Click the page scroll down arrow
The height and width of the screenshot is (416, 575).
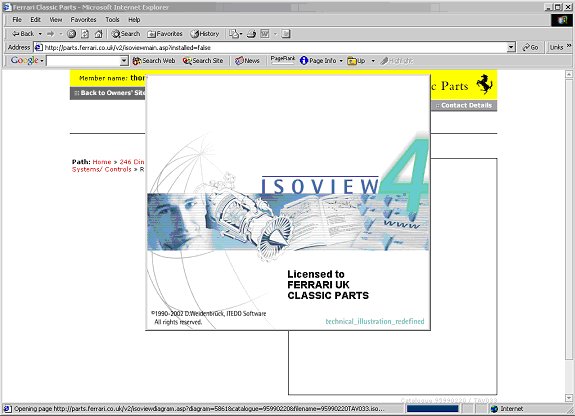click(569, 398)
